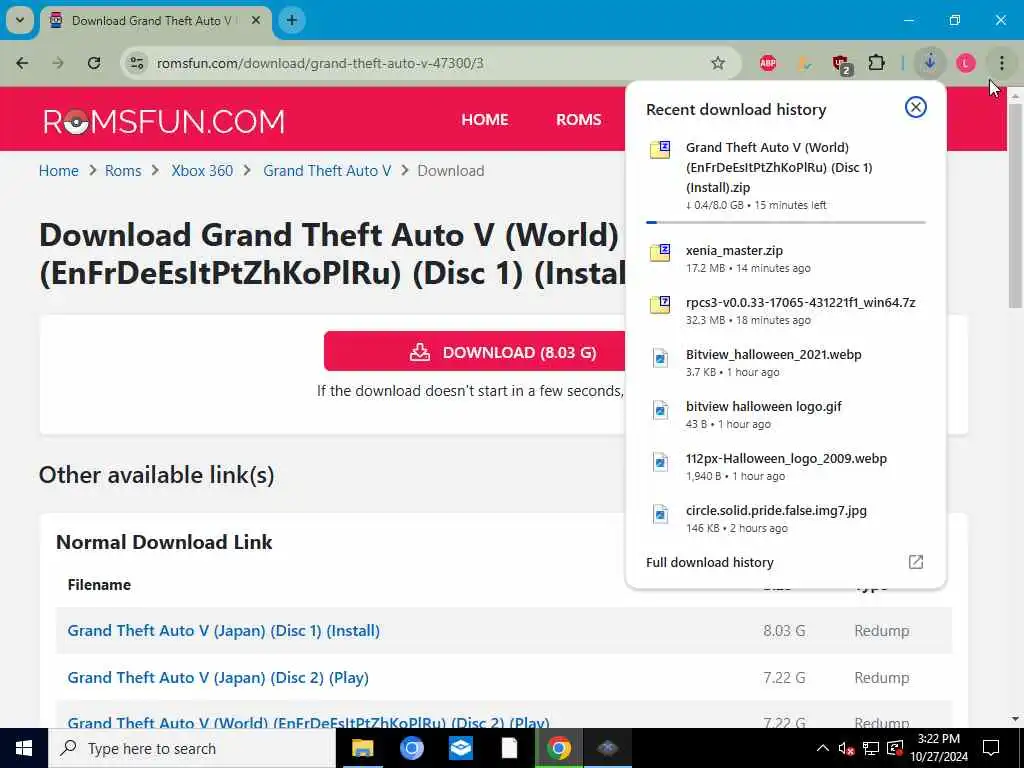Click the circle.solid.pride.false.img7.jpg file icon
This screenshot has width=1024, height=768.
[x=660, y=514]
